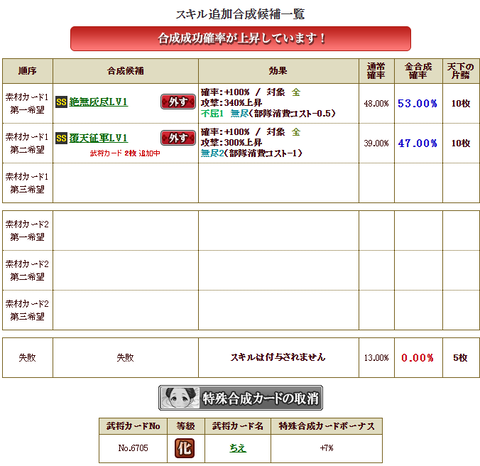Click the 13.00% failure normal probability cell
480x466 pixels.
click(x=376, y=358)
